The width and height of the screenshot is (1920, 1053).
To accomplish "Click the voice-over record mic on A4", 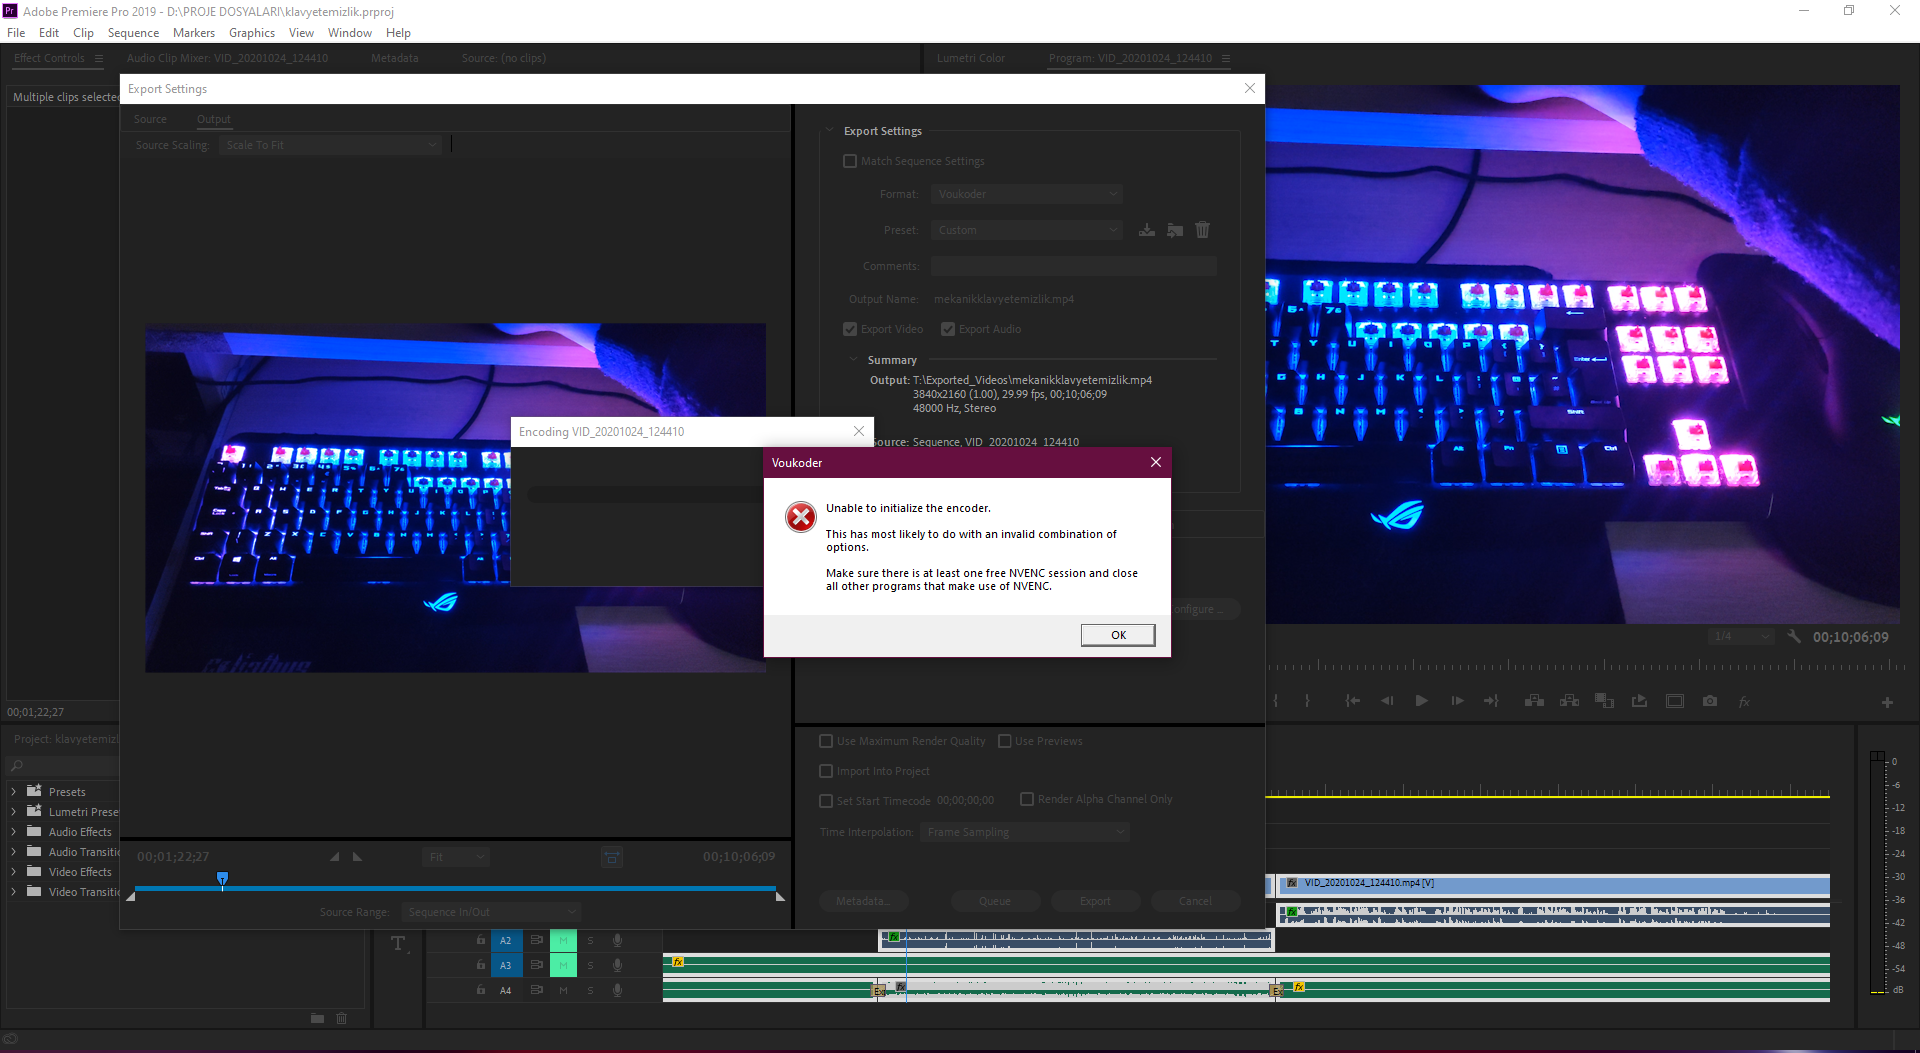I will (x=618, y=990).
